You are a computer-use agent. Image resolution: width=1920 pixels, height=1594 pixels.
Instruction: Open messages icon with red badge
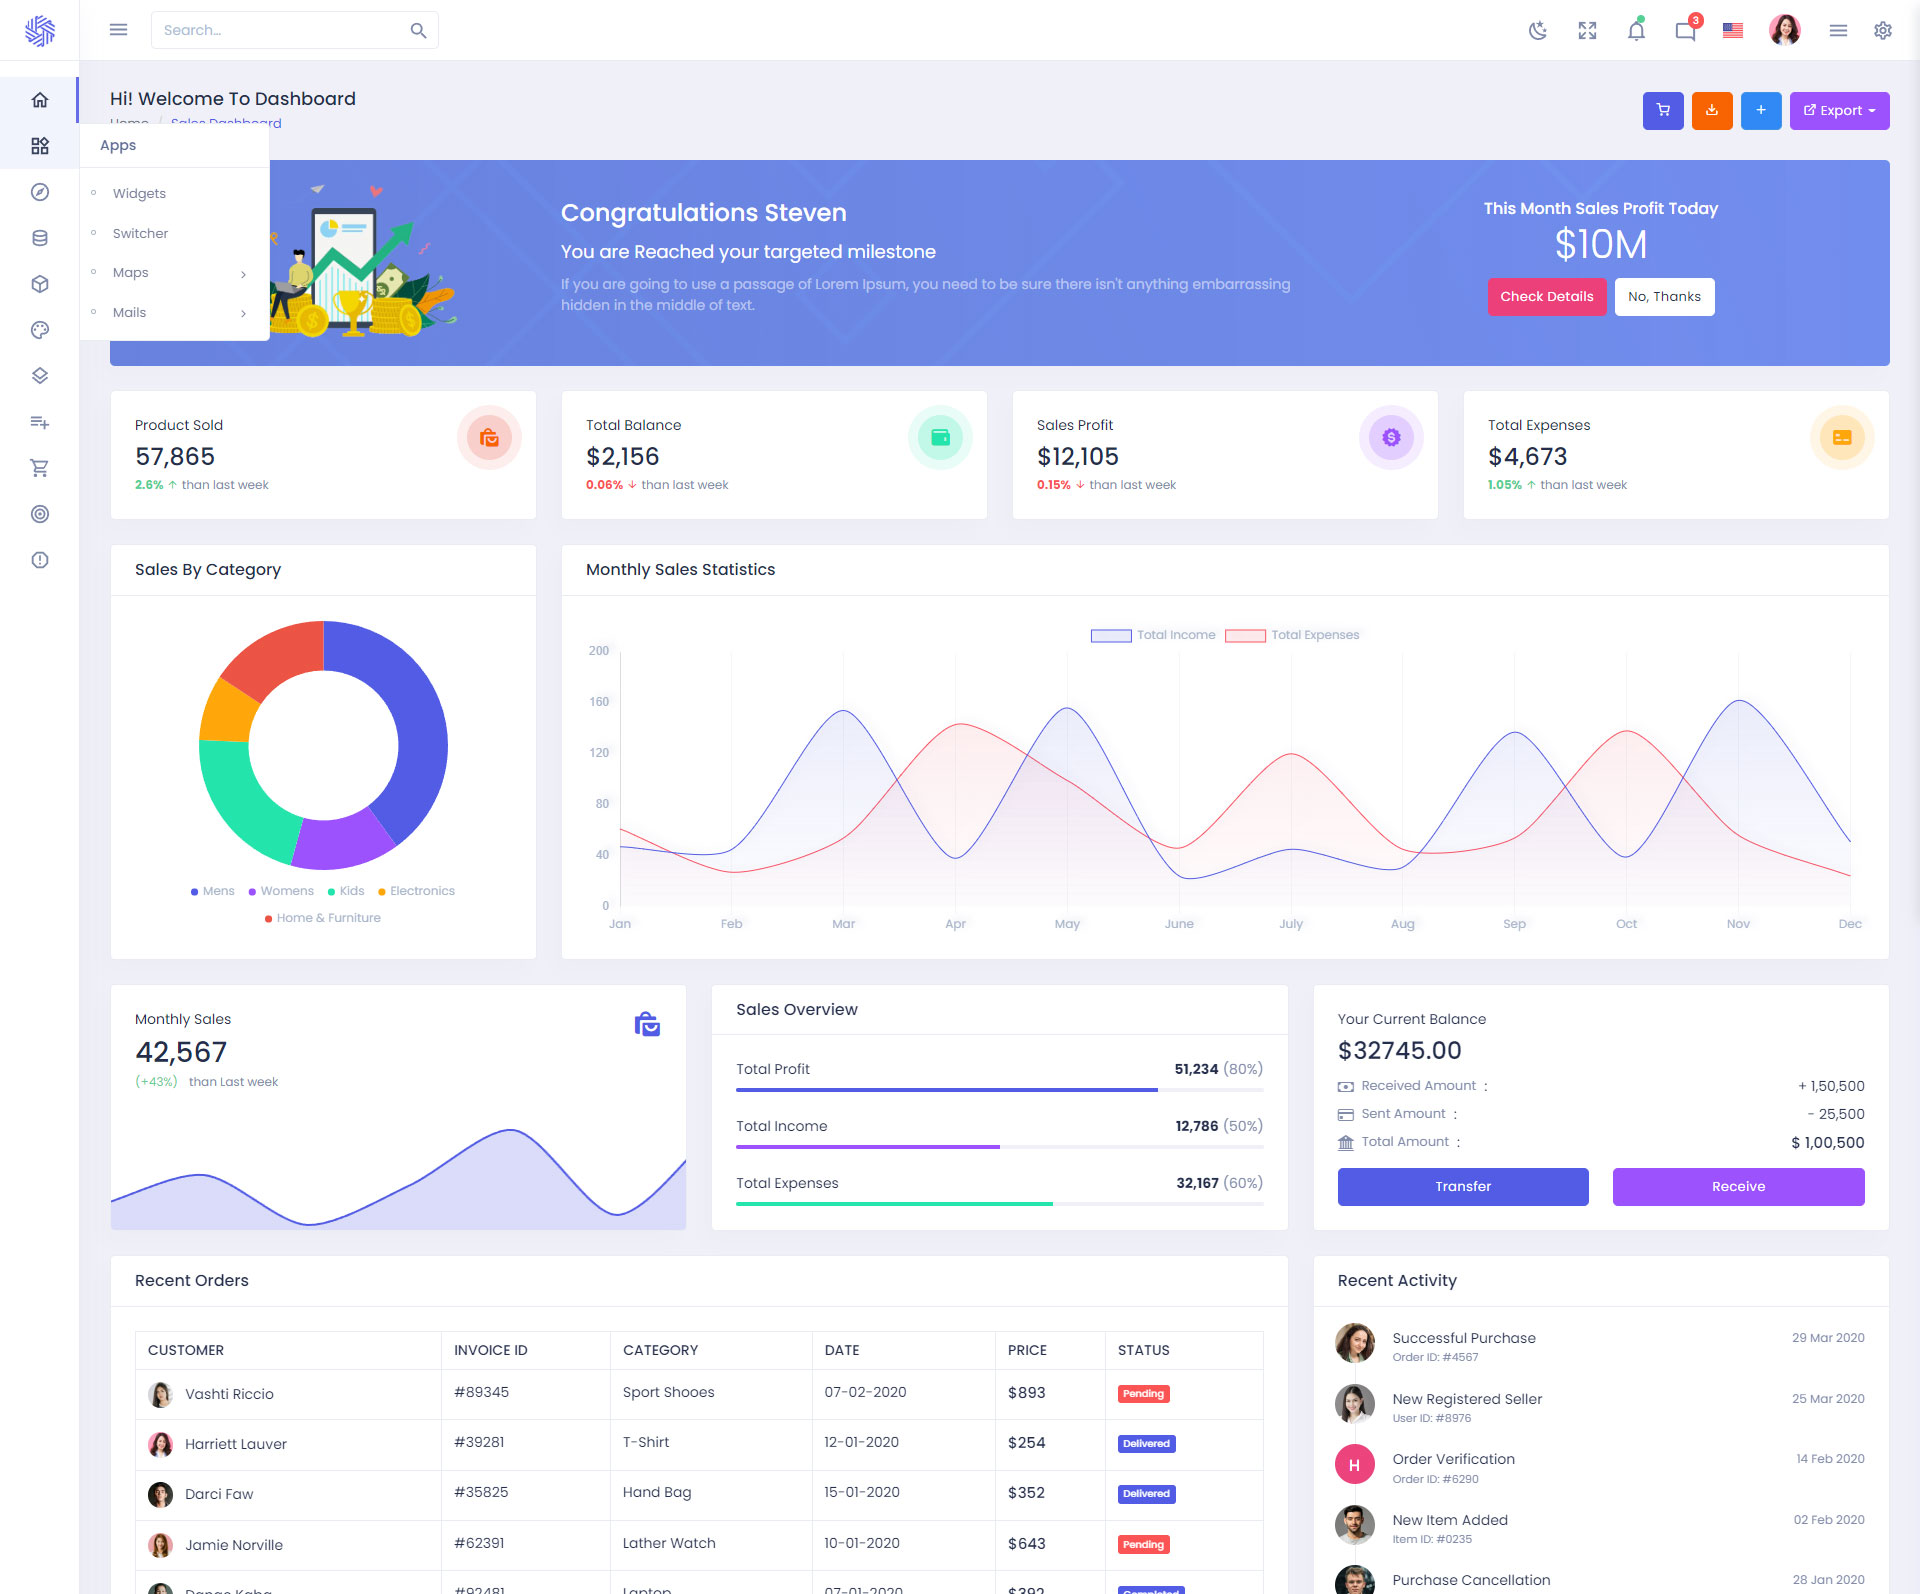1685,30
